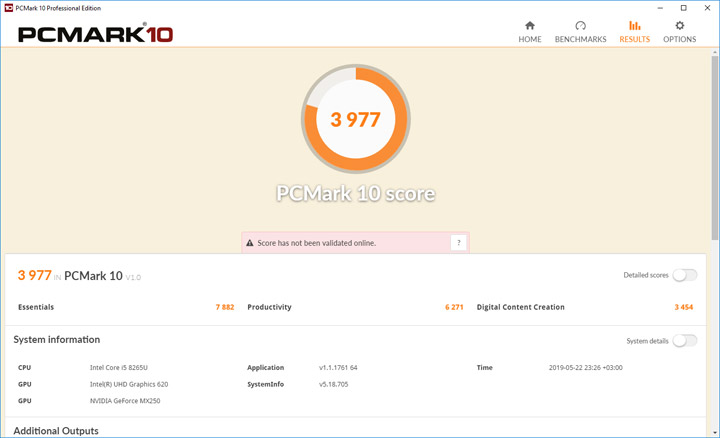Click the System information heading
The image size is (720, 438).
pos(56,340)
